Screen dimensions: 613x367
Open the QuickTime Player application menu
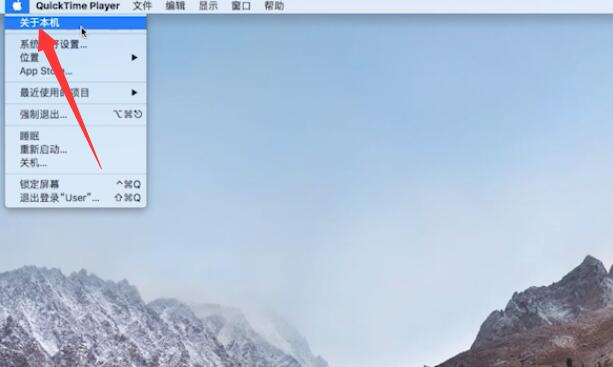(x=78, y=6)
